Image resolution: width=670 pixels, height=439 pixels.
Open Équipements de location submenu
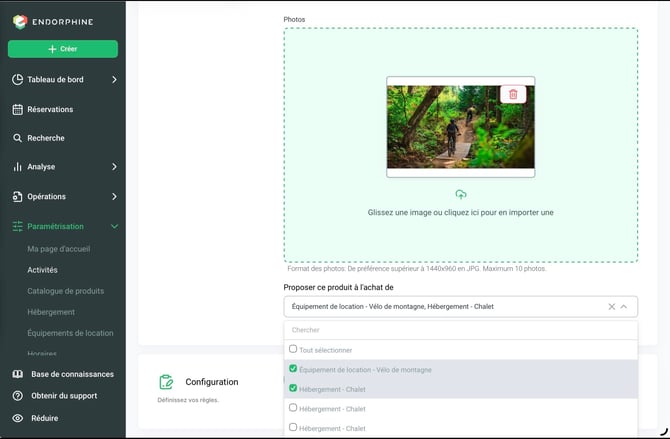[70, 333]
